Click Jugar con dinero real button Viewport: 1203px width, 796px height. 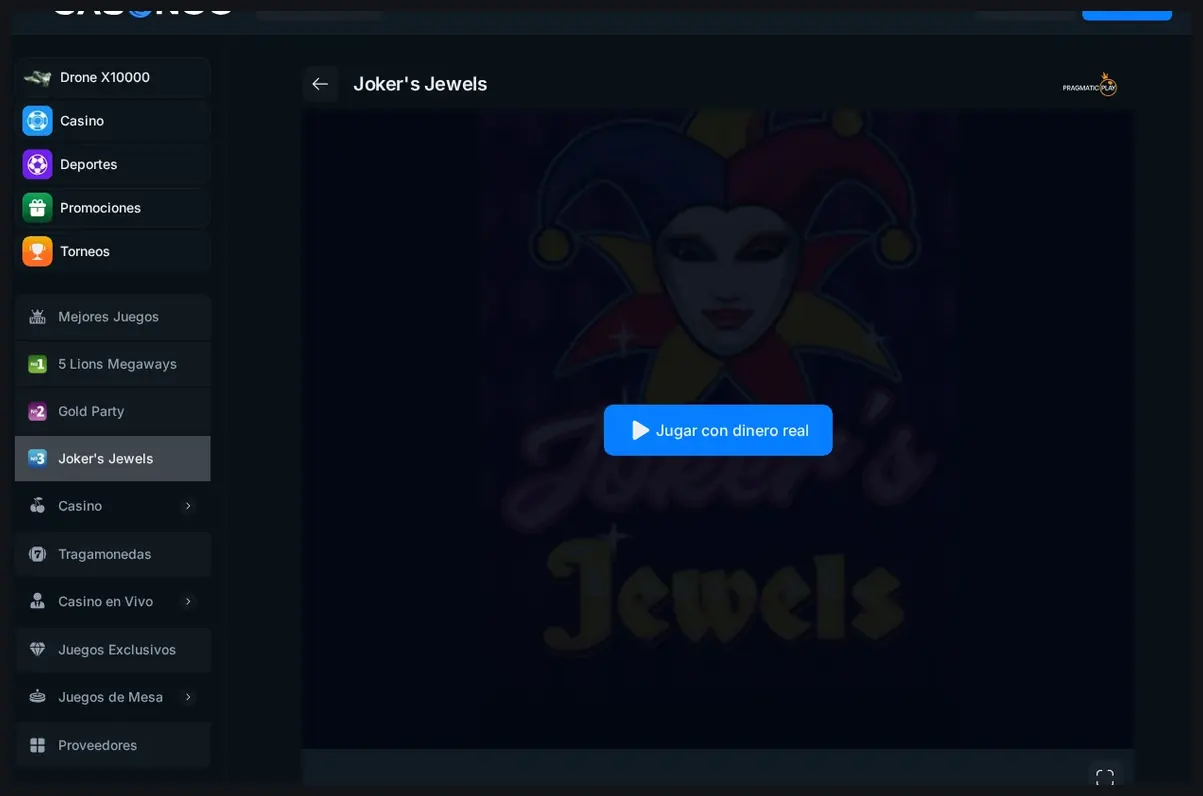click(x=718, y=430)
